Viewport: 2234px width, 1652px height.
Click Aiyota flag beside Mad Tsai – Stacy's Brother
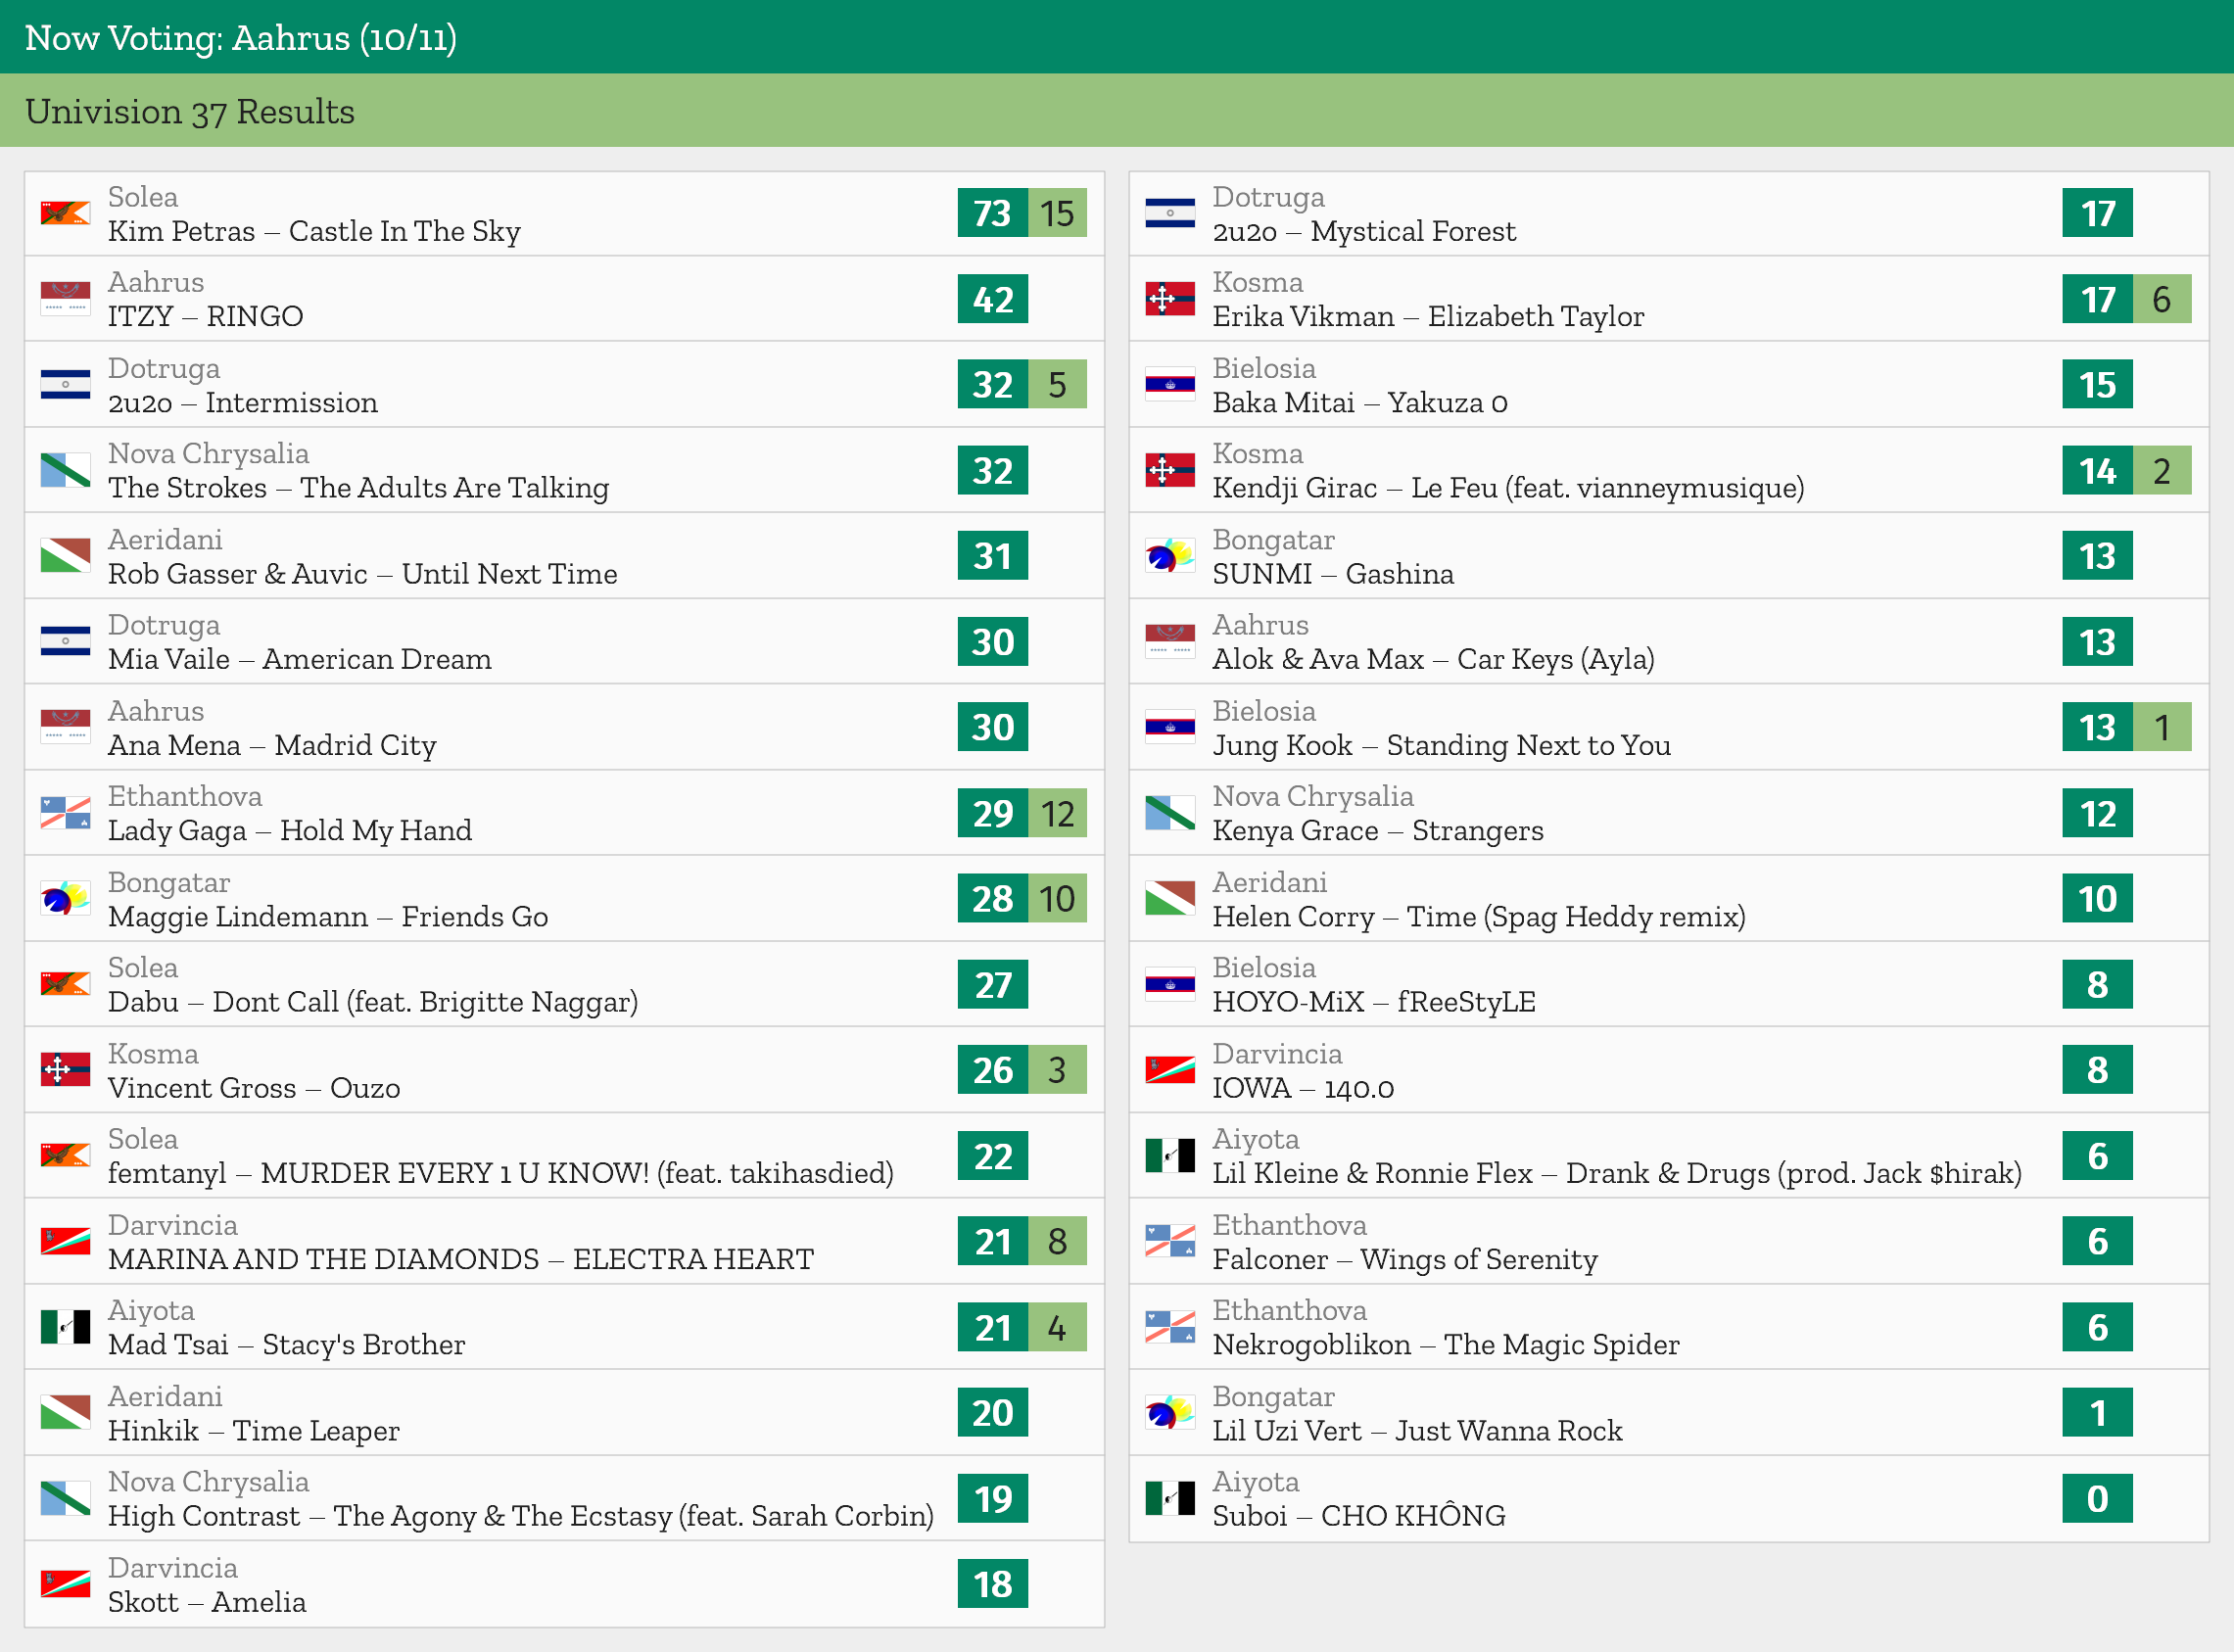pyautogui.click(x=65, y=1327)
